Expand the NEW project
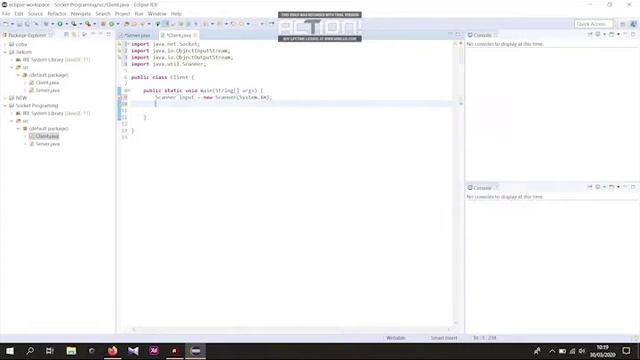The width and height of the screenshot is (640, 360). coord(5,98)
